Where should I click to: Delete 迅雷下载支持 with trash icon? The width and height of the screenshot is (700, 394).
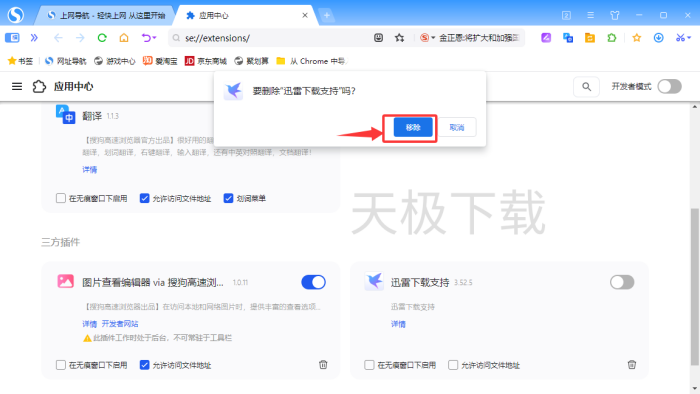pos(632,365)
